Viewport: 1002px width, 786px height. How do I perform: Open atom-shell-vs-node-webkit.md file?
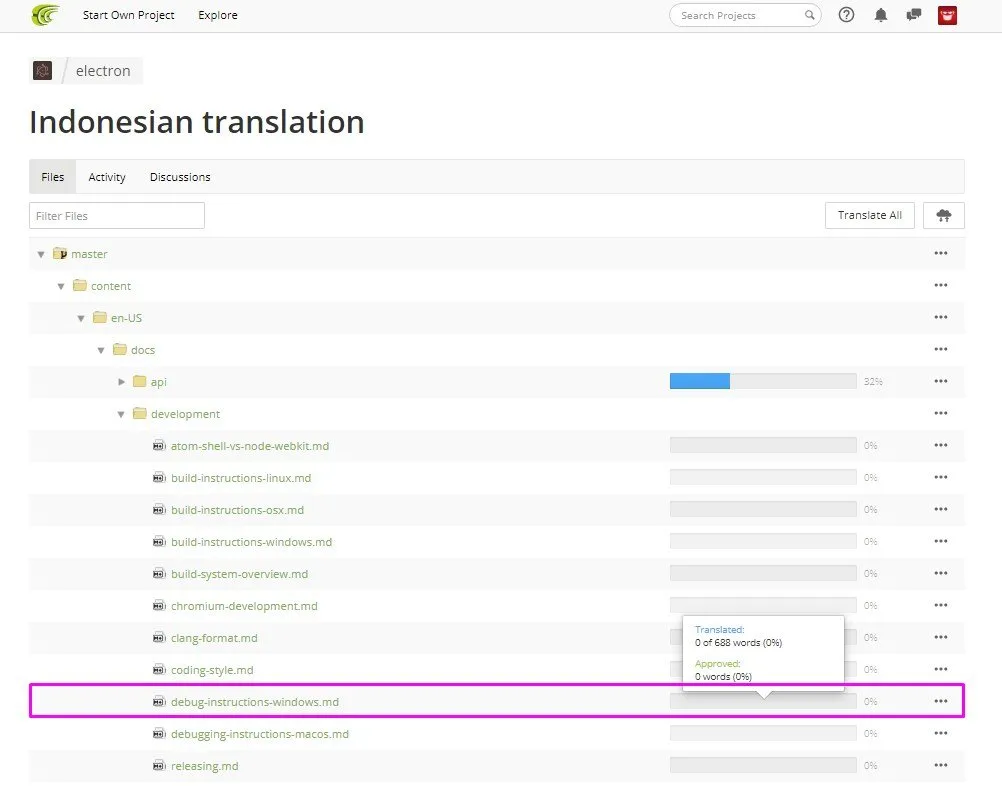(250, 446)
